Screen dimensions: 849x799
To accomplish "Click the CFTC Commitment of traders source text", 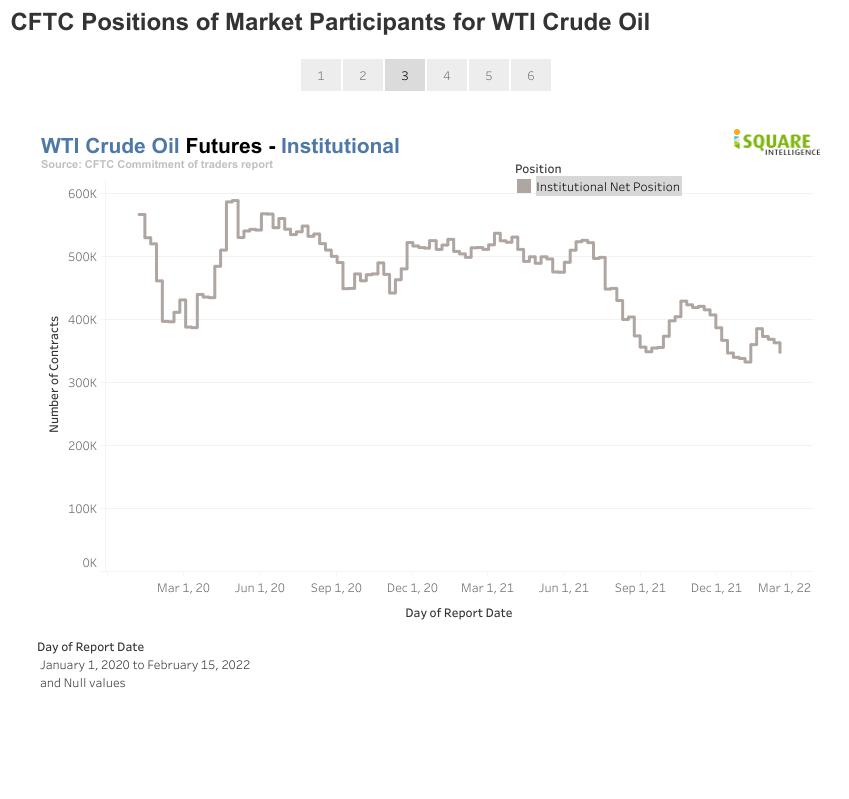I will click(x=157, y=164).
